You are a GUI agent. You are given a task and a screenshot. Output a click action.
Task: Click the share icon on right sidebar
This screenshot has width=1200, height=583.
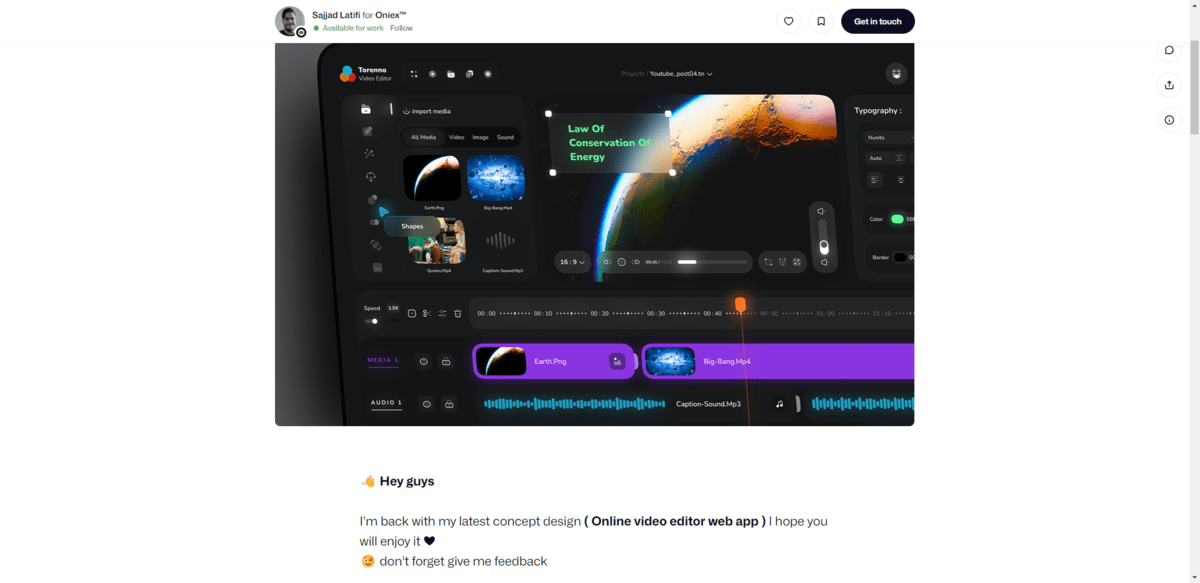coord(1169,85)
